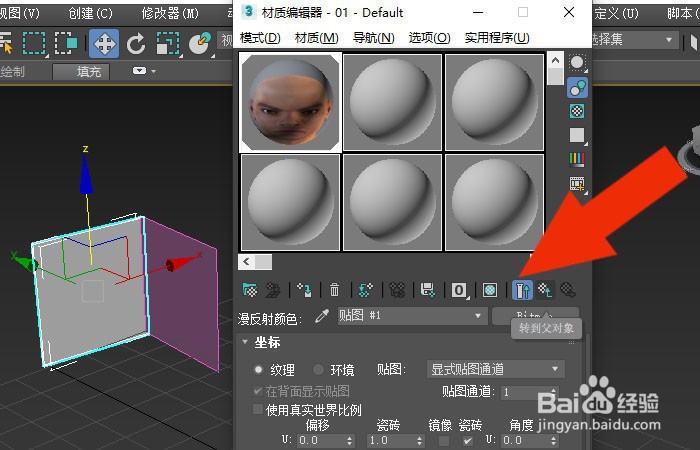700x450 pixels.
Task: Open 选项(O) menu
Action: tap(429, 38)
